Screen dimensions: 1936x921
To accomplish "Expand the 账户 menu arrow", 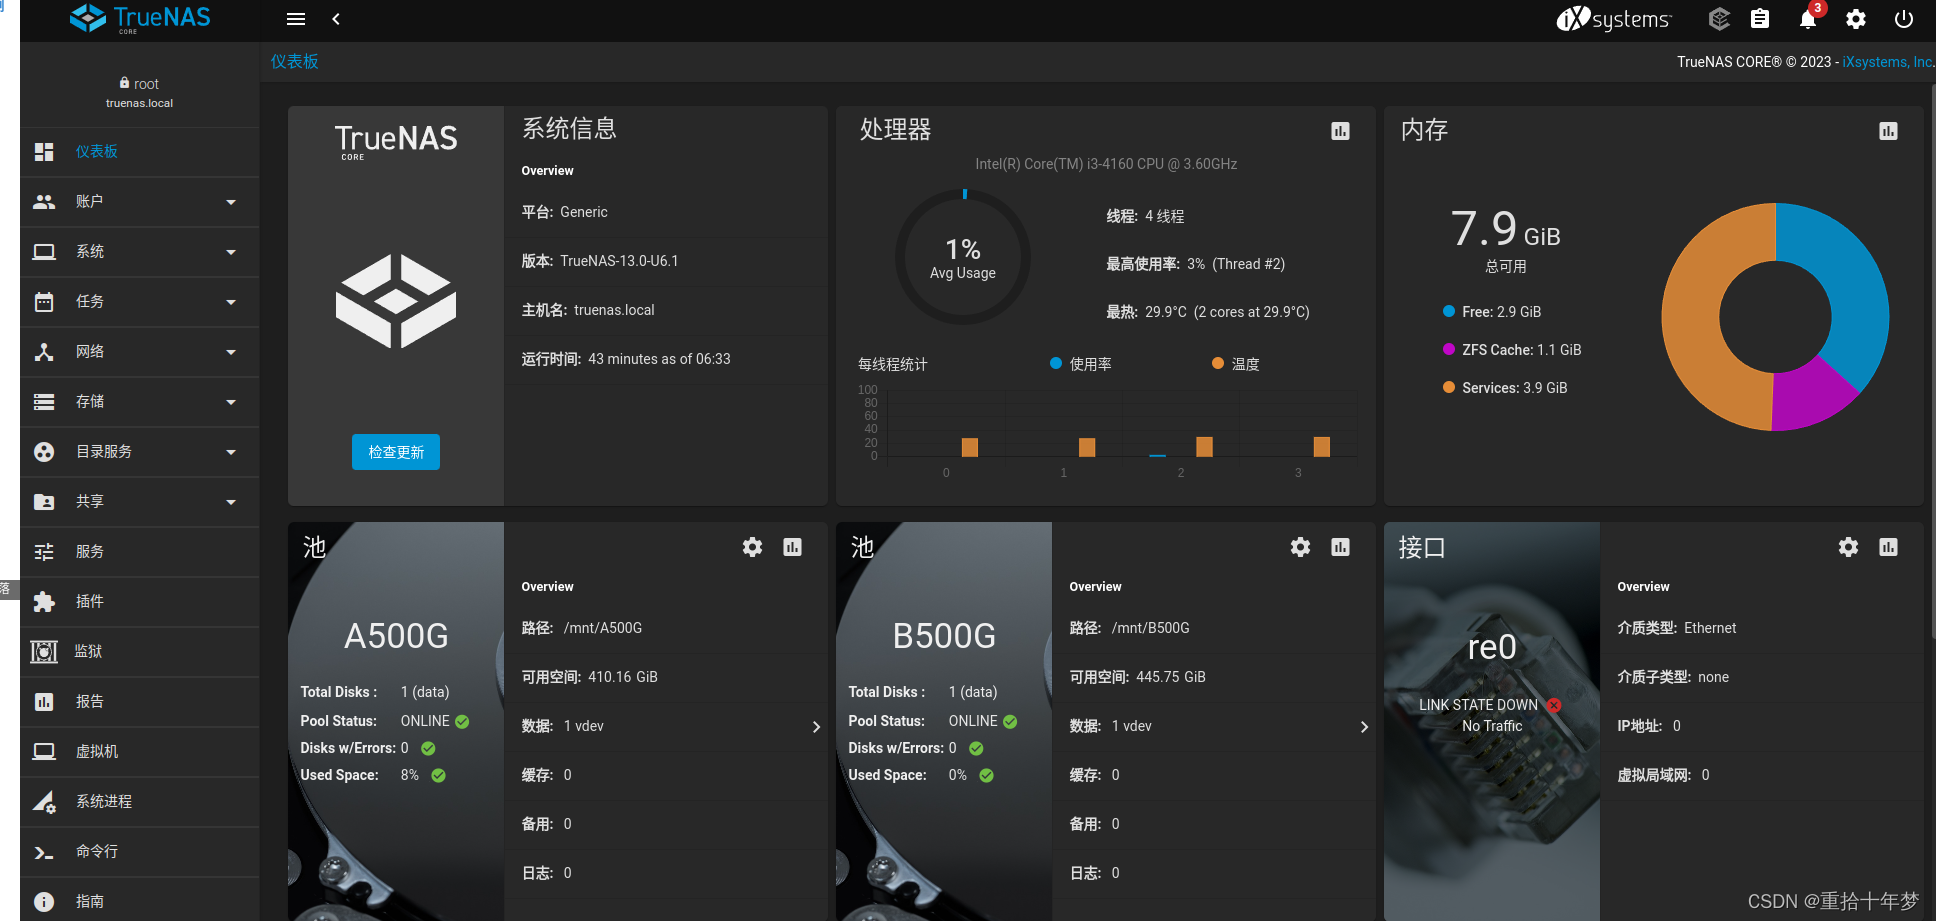I will pyautogui.click(x=231, y=202).
